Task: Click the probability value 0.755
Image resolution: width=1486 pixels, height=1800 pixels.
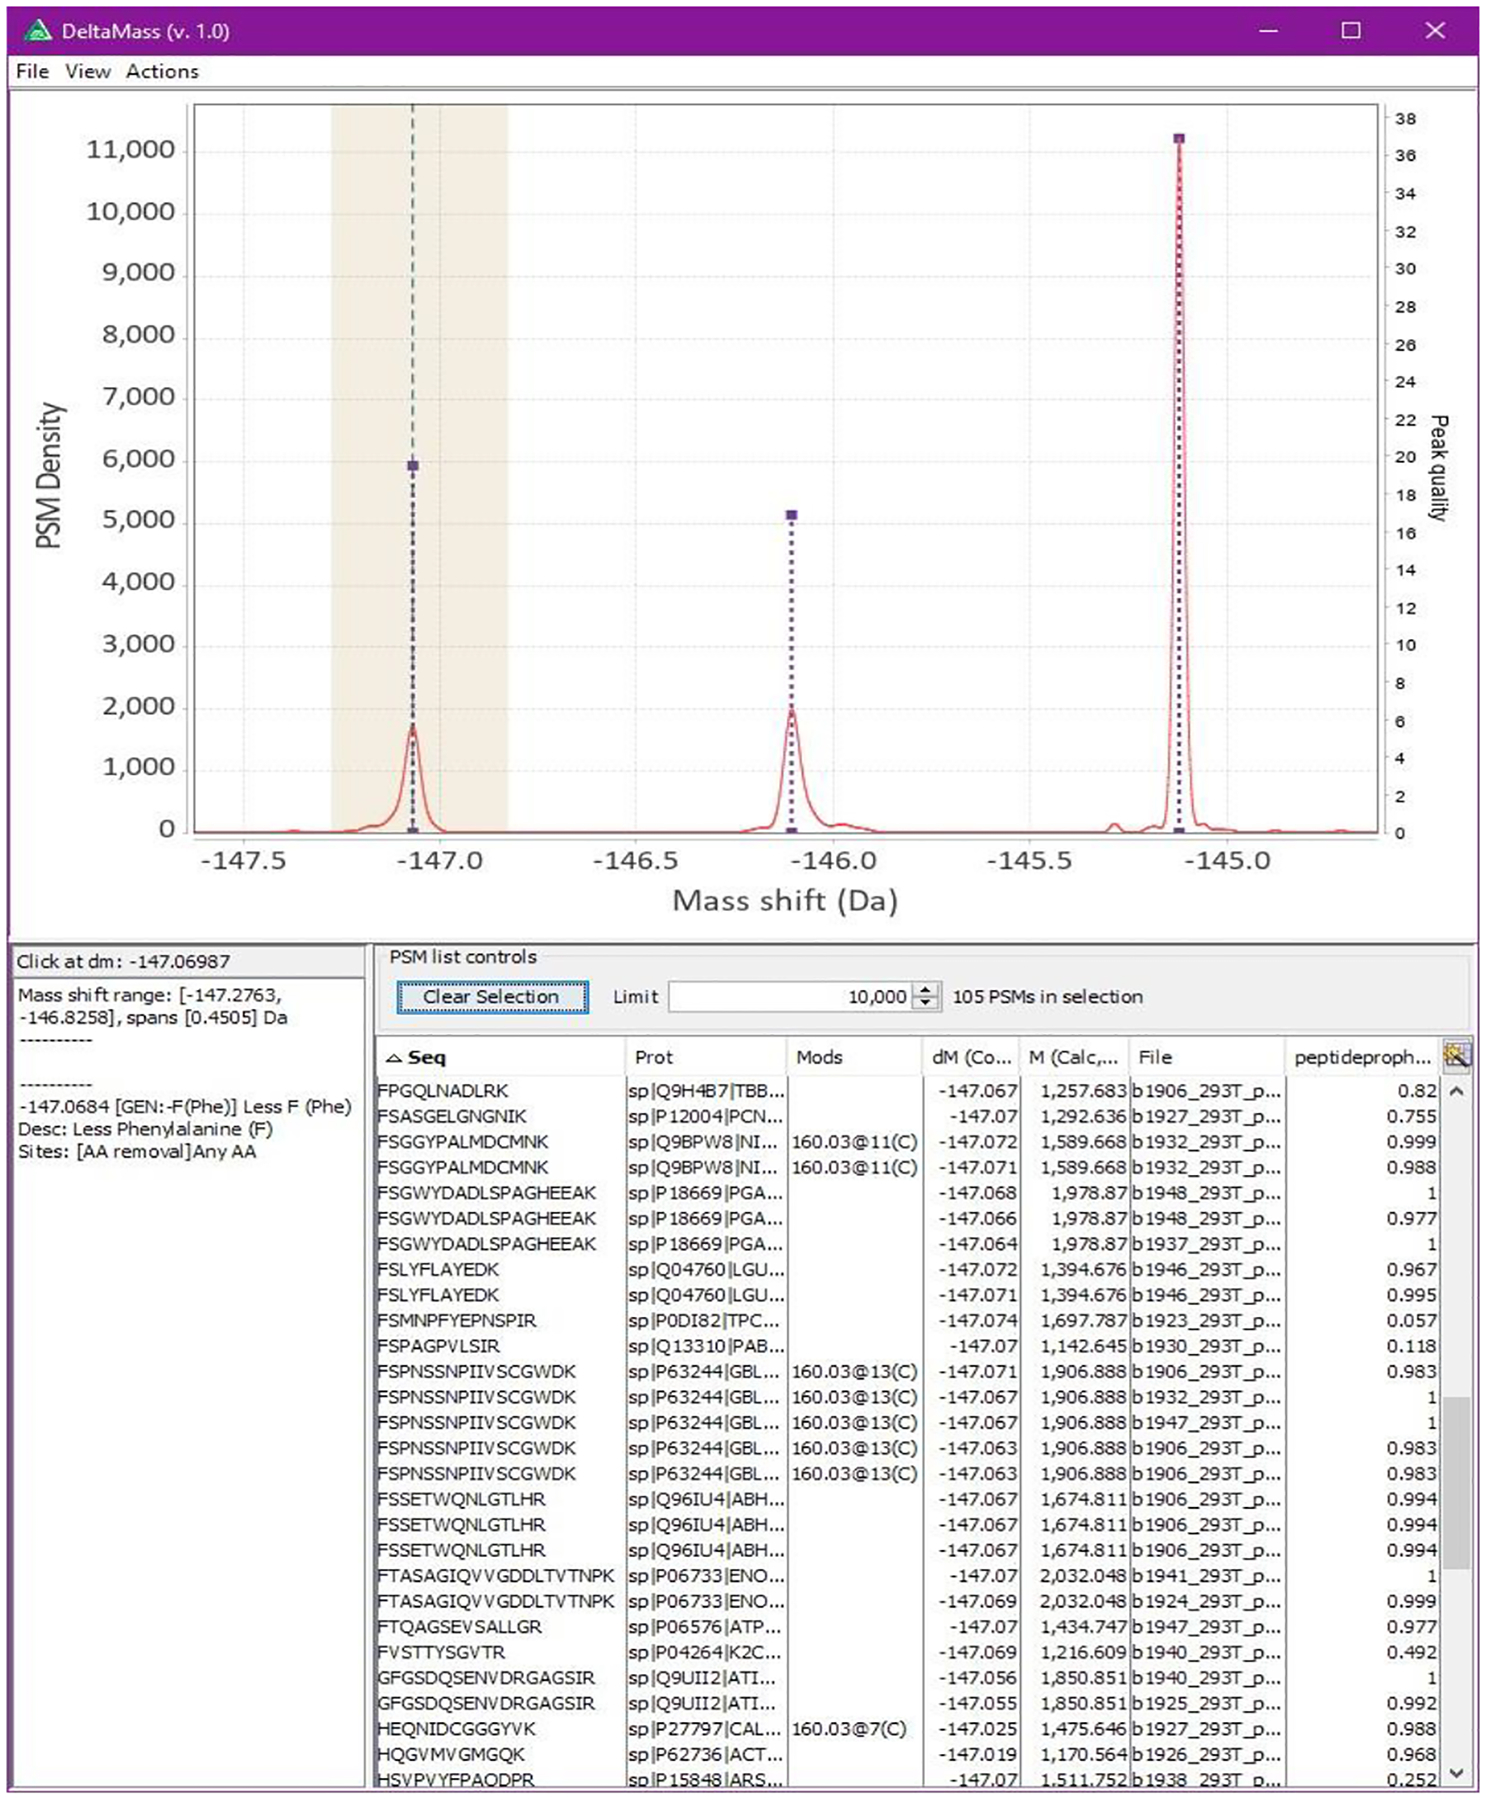Action: (x=1412, y=1116)
